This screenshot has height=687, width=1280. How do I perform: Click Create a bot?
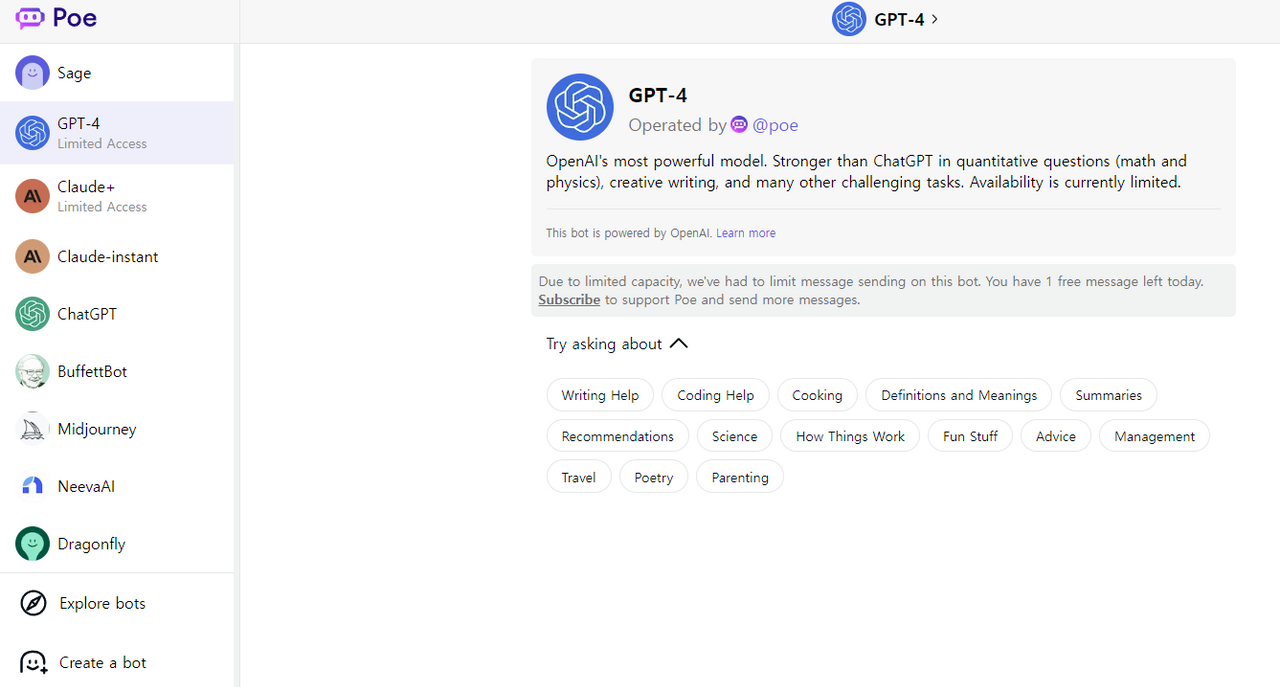[102, 662]
